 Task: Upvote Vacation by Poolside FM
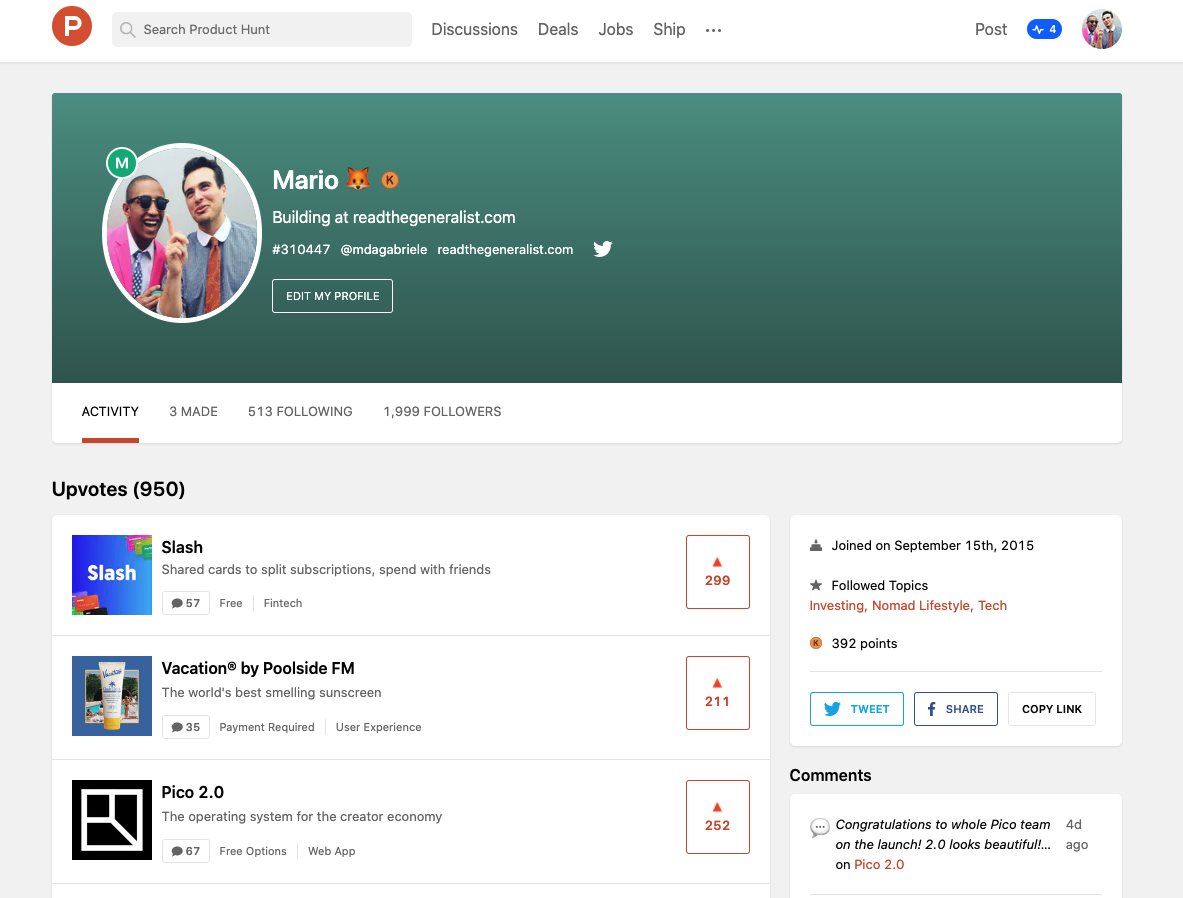pyautogui.click(x=717, y=693)
